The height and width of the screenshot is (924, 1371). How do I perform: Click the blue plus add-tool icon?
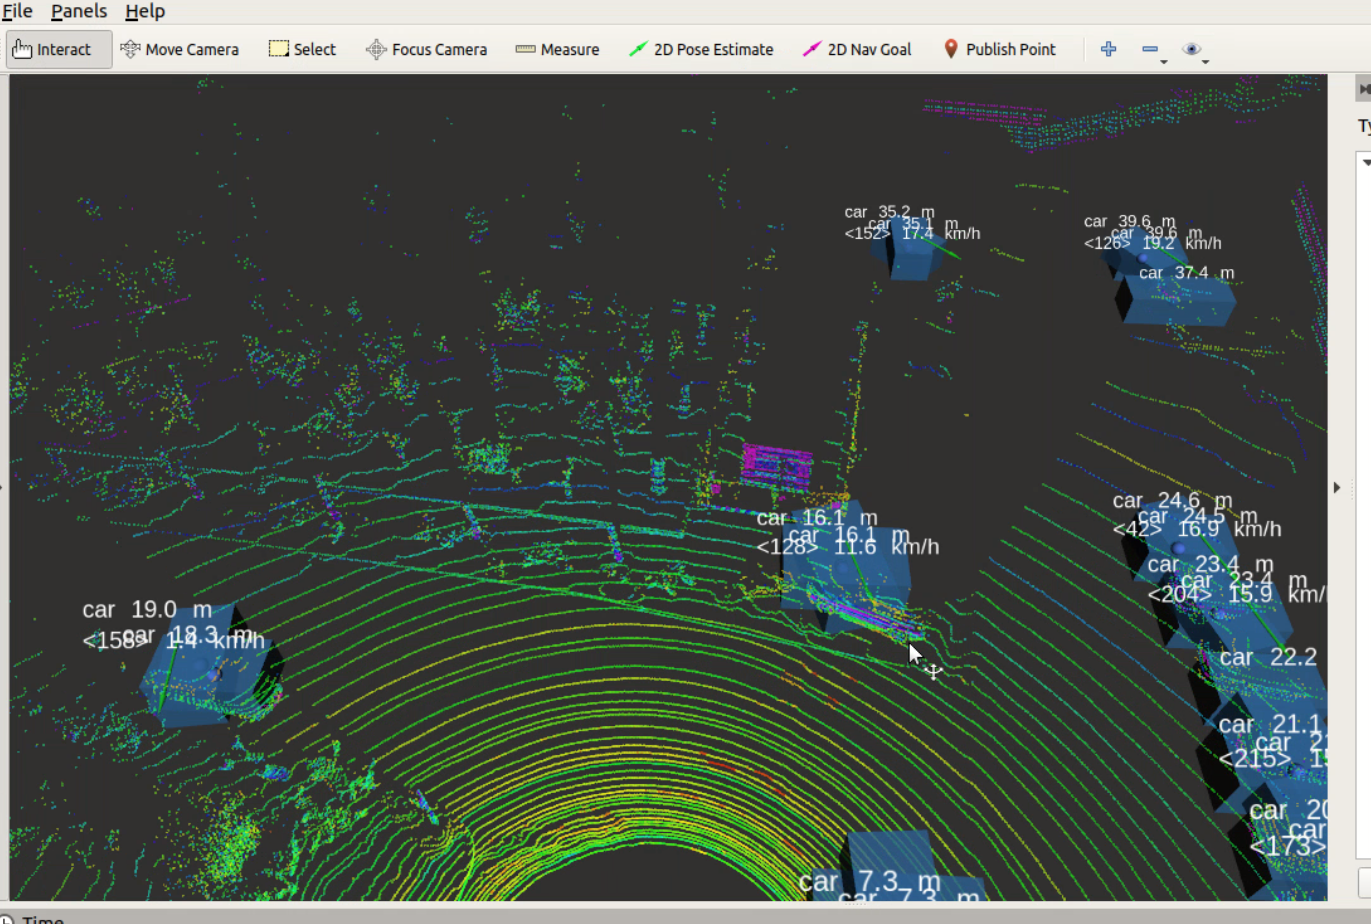pyautogui.click(x=1108, y=49)
